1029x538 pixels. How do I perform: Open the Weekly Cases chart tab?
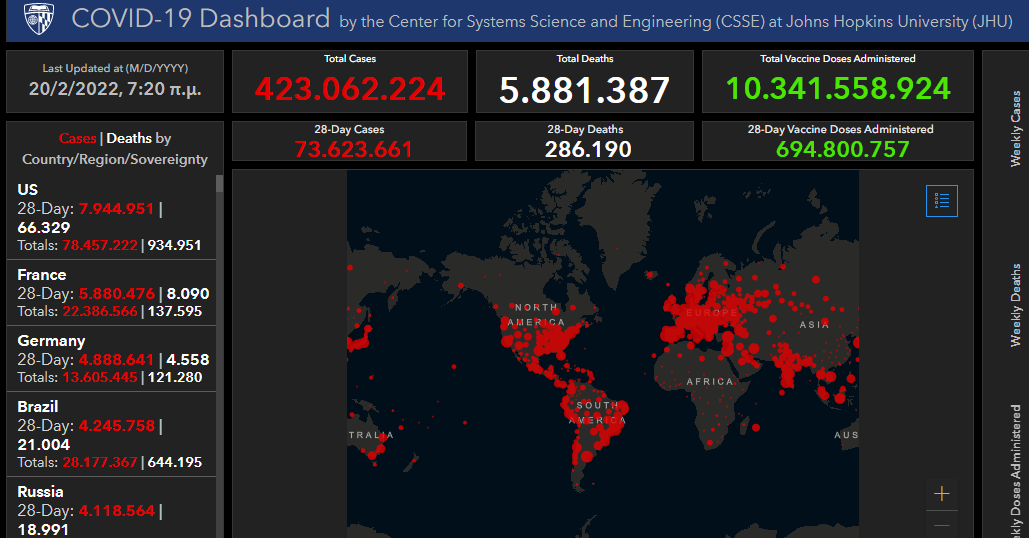click(x=1016, y=129)
